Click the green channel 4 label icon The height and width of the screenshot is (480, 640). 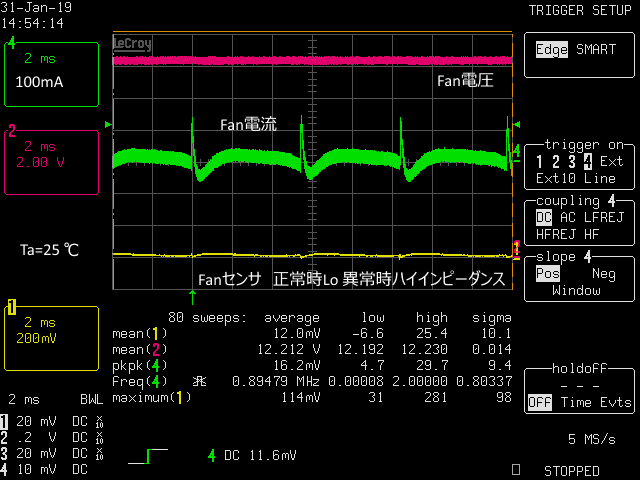click(11, 42)
